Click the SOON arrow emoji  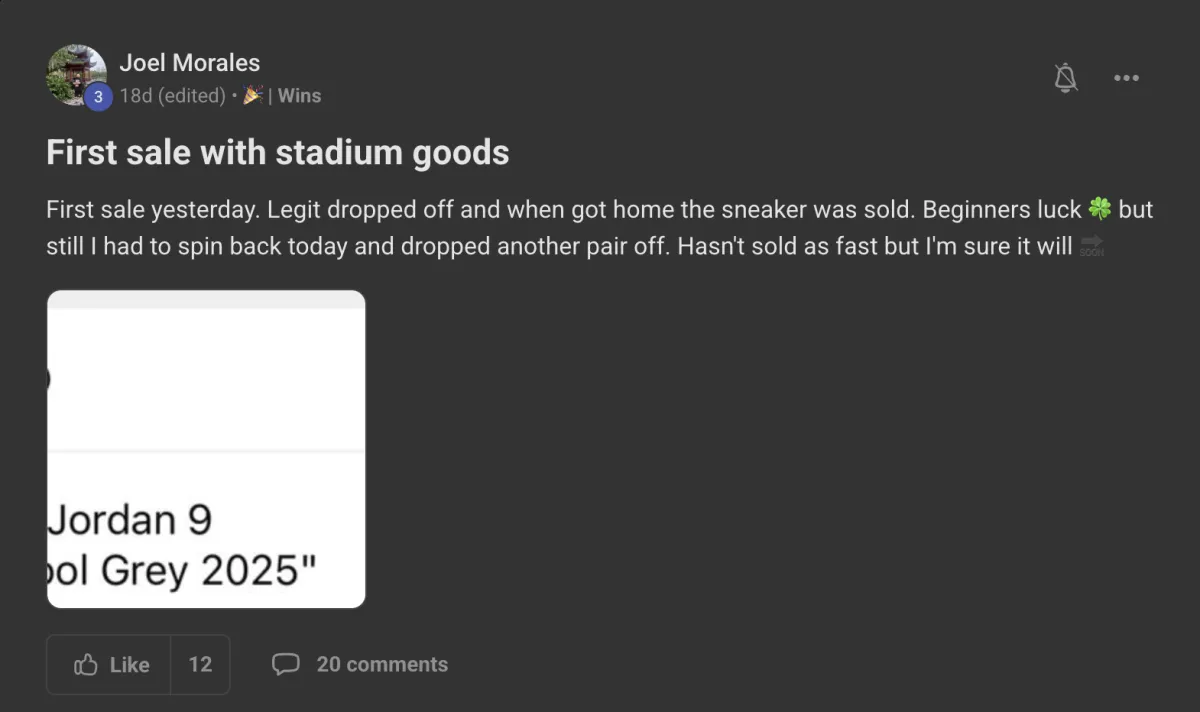(x=1091, y=245)
